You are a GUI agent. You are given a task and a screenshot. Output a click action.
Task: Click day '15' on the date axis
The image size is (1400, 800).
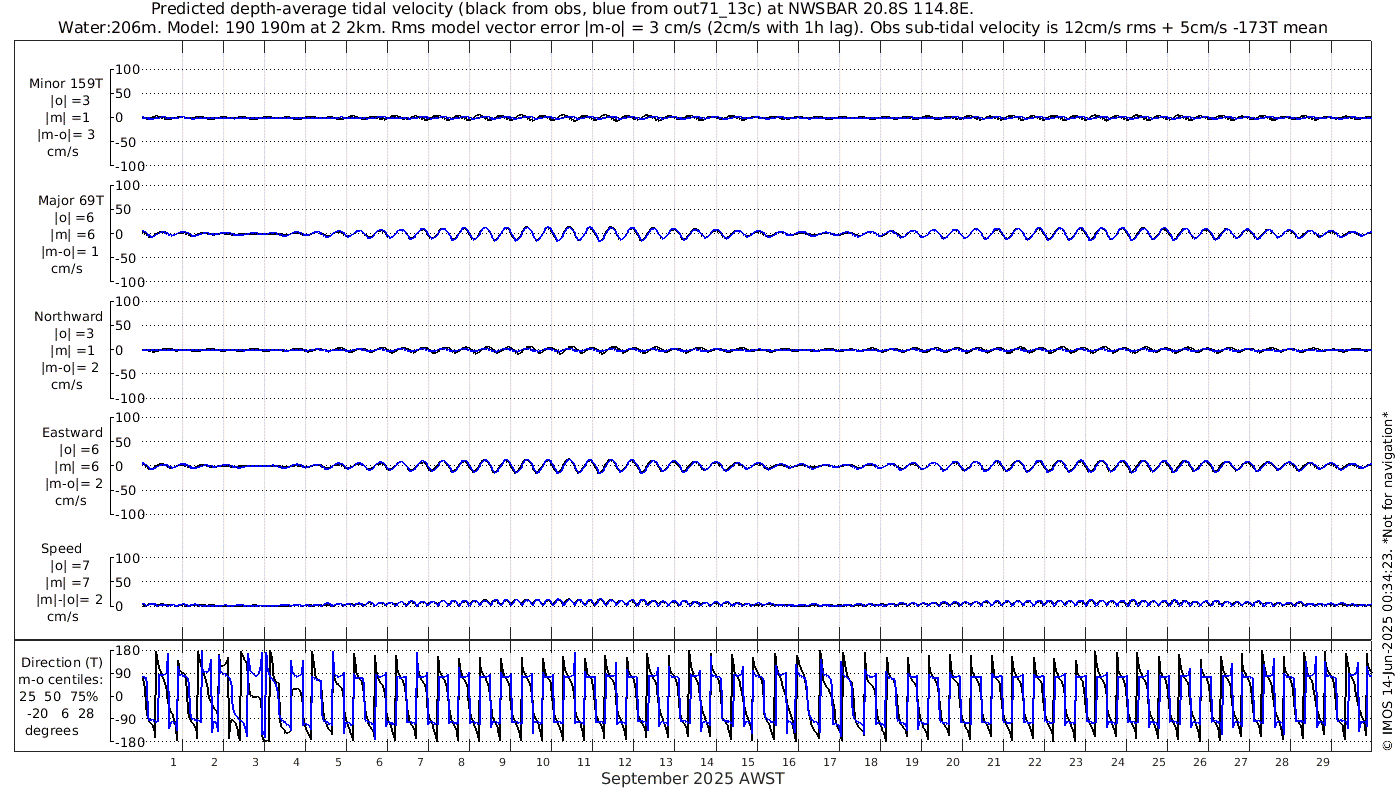click(748, 762)
